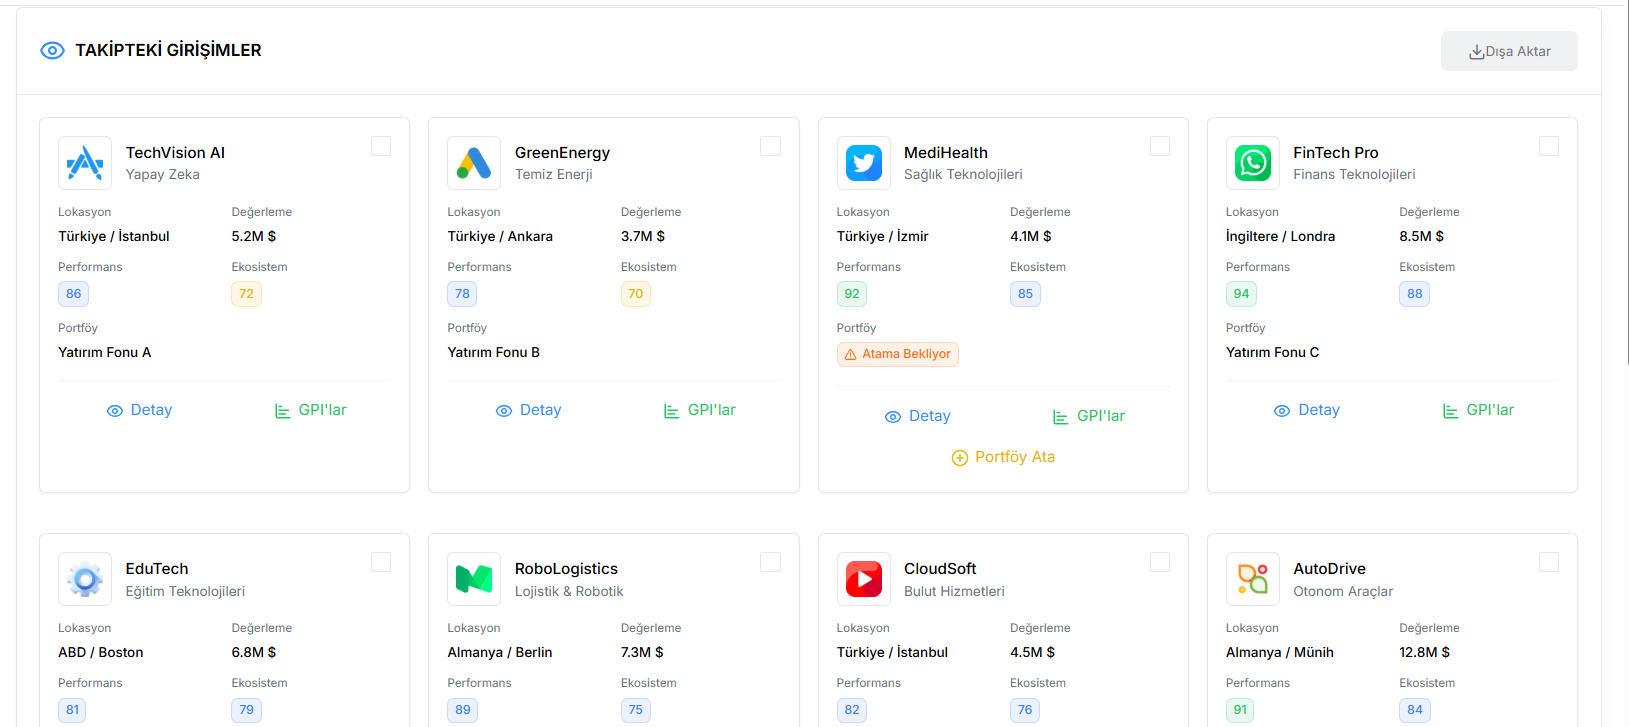
Task: Check the AutoDrive card checkbox
Action: click(1548, 562)
